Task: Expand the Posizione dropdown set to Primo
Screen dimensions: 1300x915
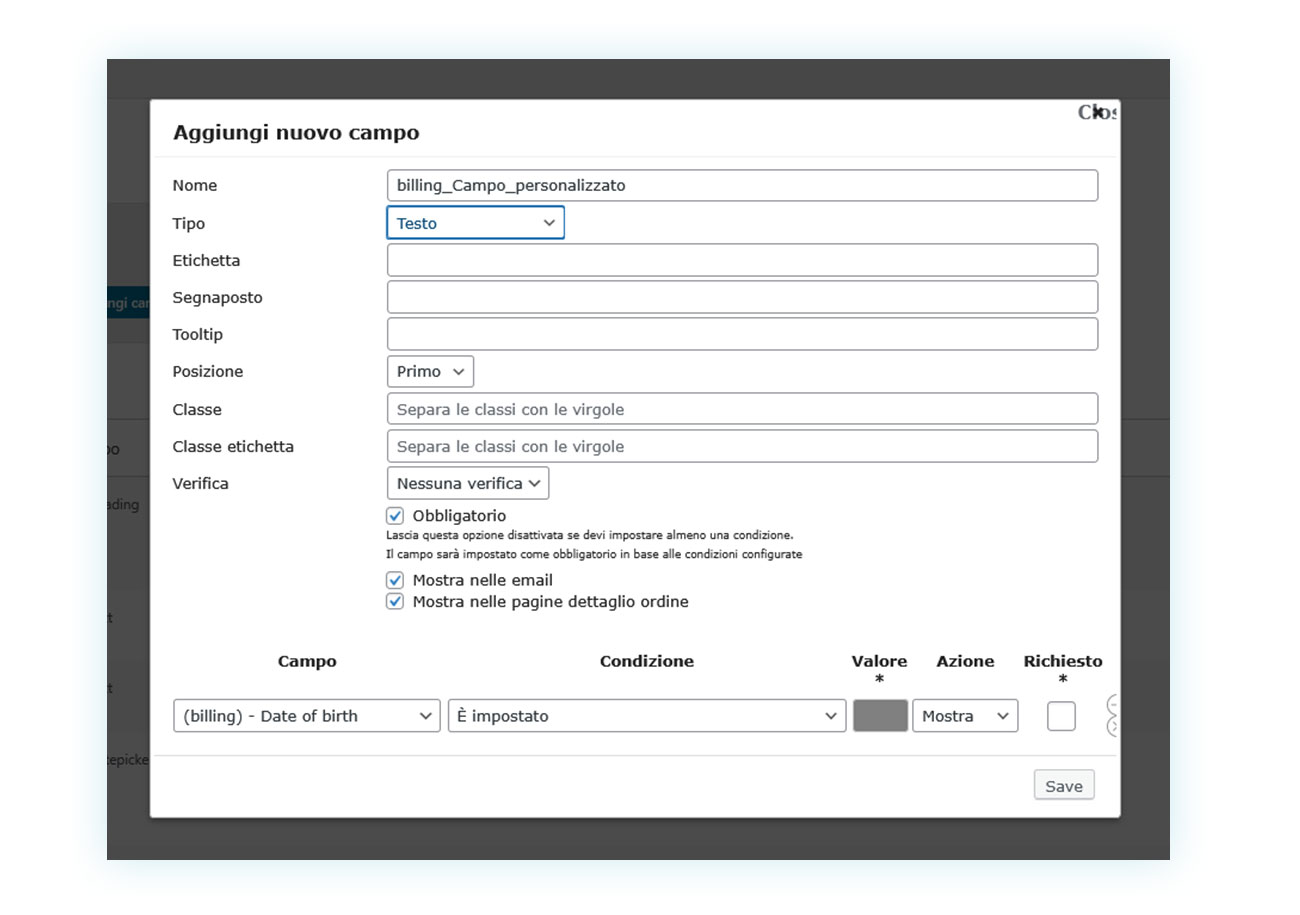Action: 430,371
